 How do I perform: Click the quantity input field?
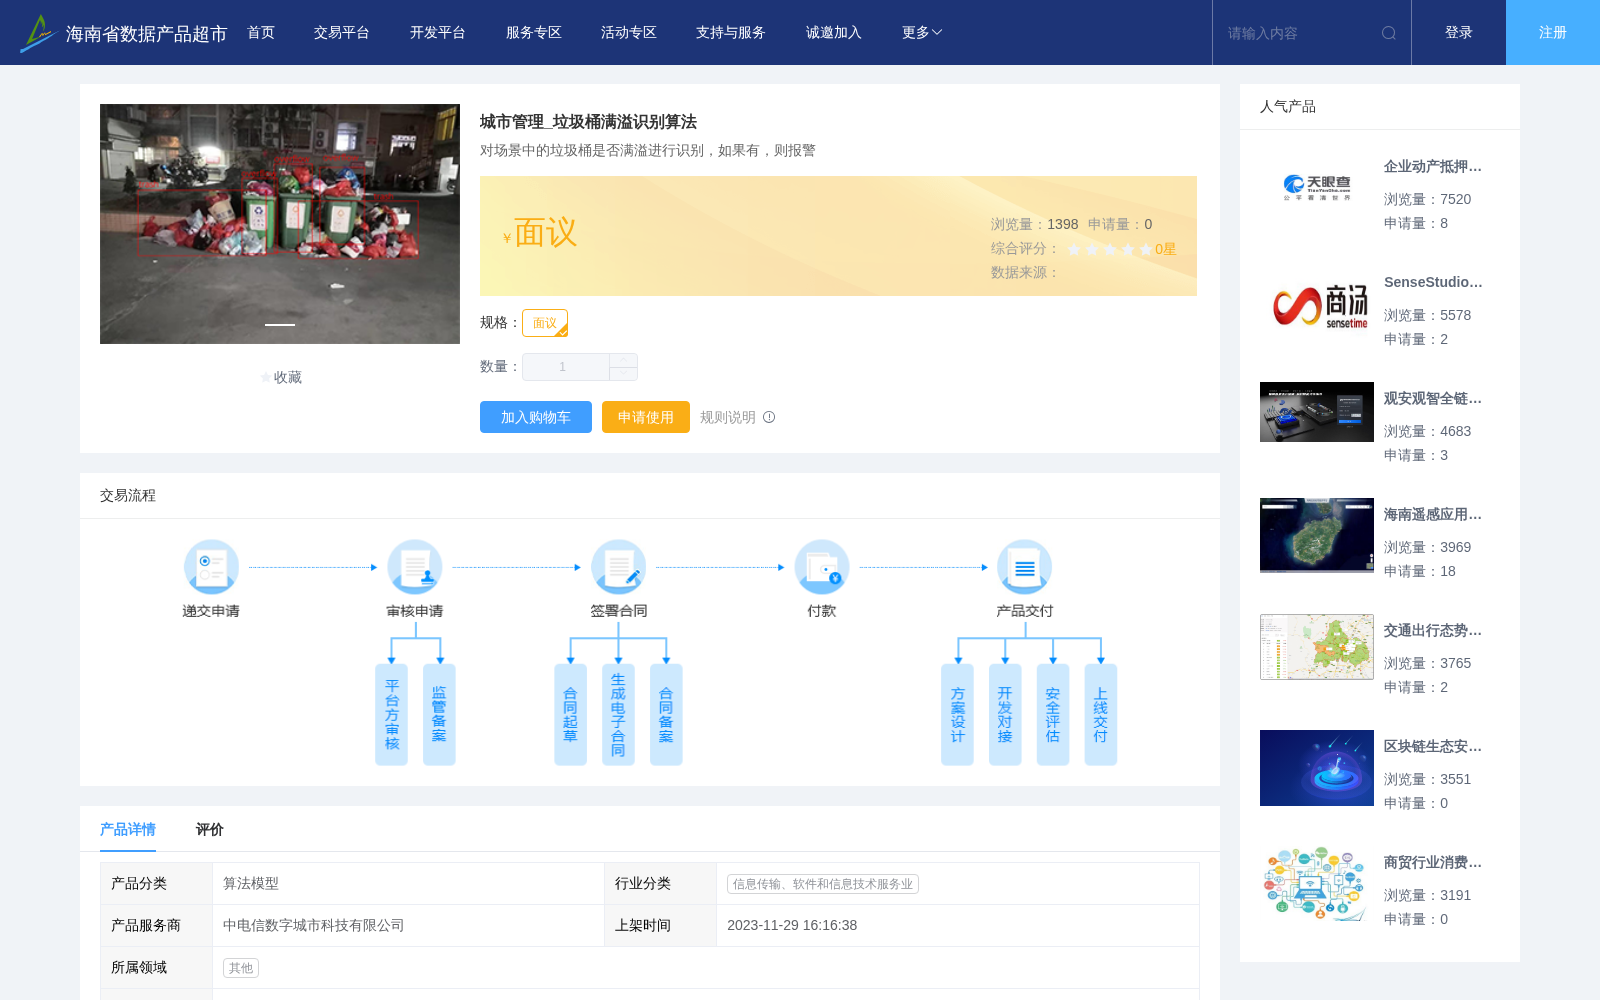pyautogui.click(x=566, y=367)
